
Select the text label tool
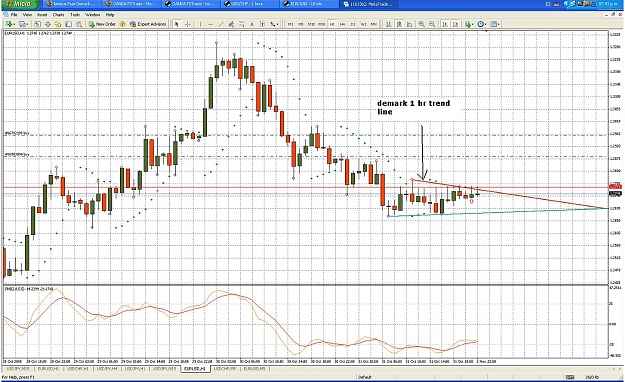(262, 24)
